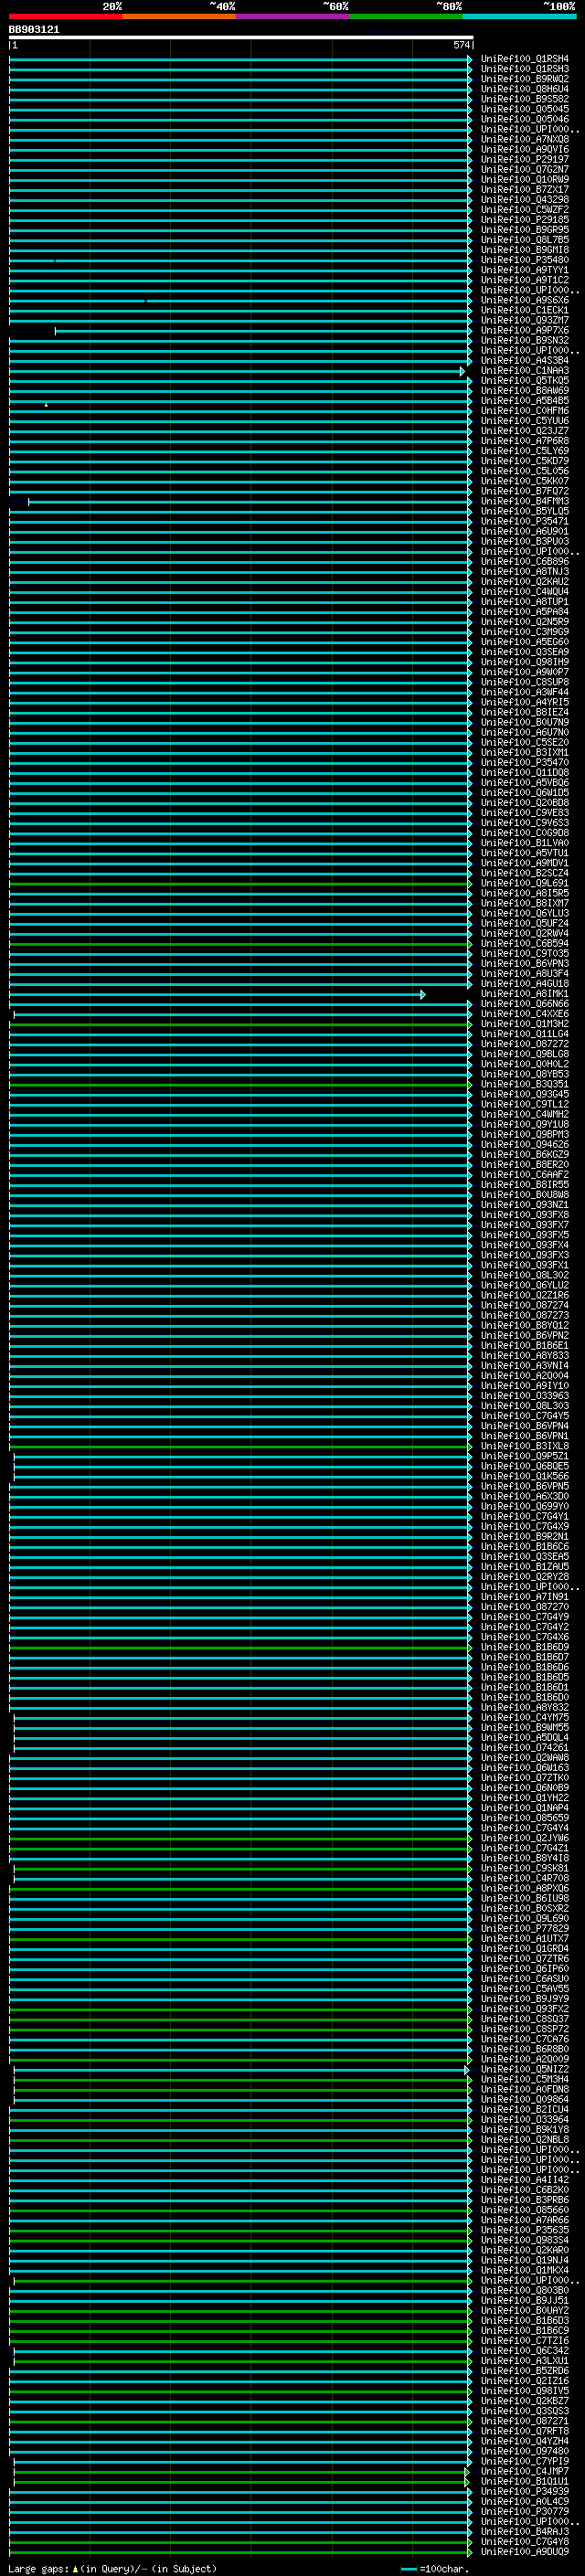Image resolution: width=585 pixels, height=2576 pixels.
Task: Select the purple ~60% legend segment
Action: point(292,16)
